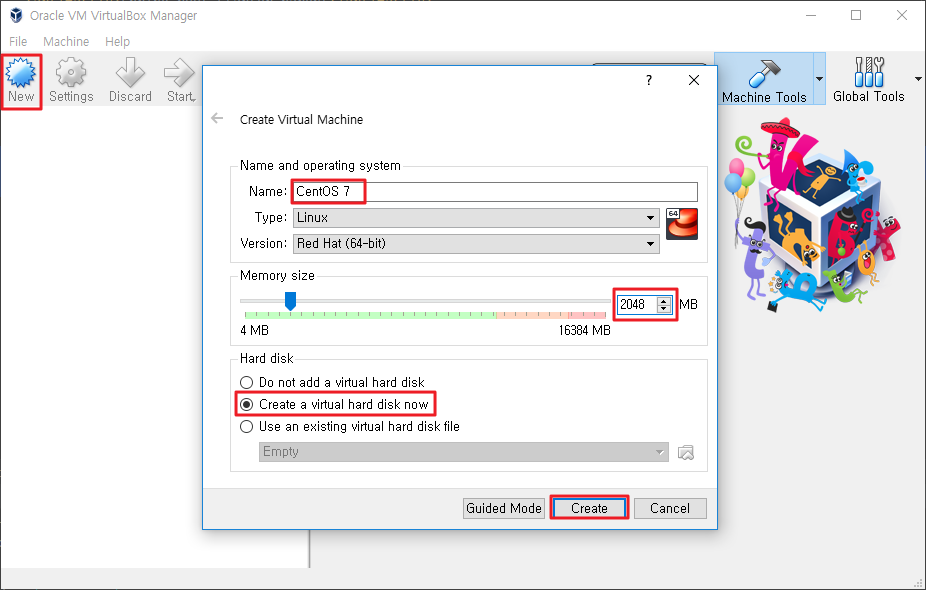Maximize the VirtualBox Manager window

[856, 15]
